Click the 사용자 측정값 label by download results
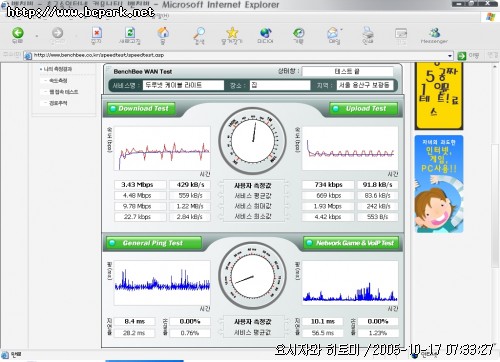500x362 pixels. click(x=253, y=185)
